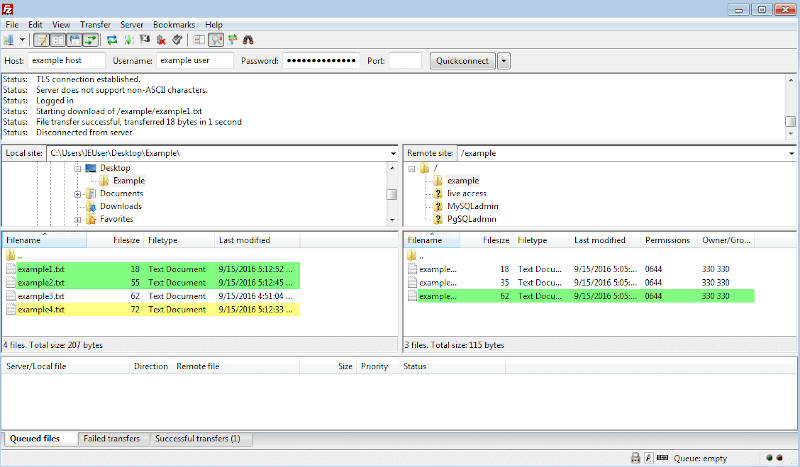The height and width of the screenshot is (467, 800).
Task: Select local file example2.txt
Action: tap(153, 282)
